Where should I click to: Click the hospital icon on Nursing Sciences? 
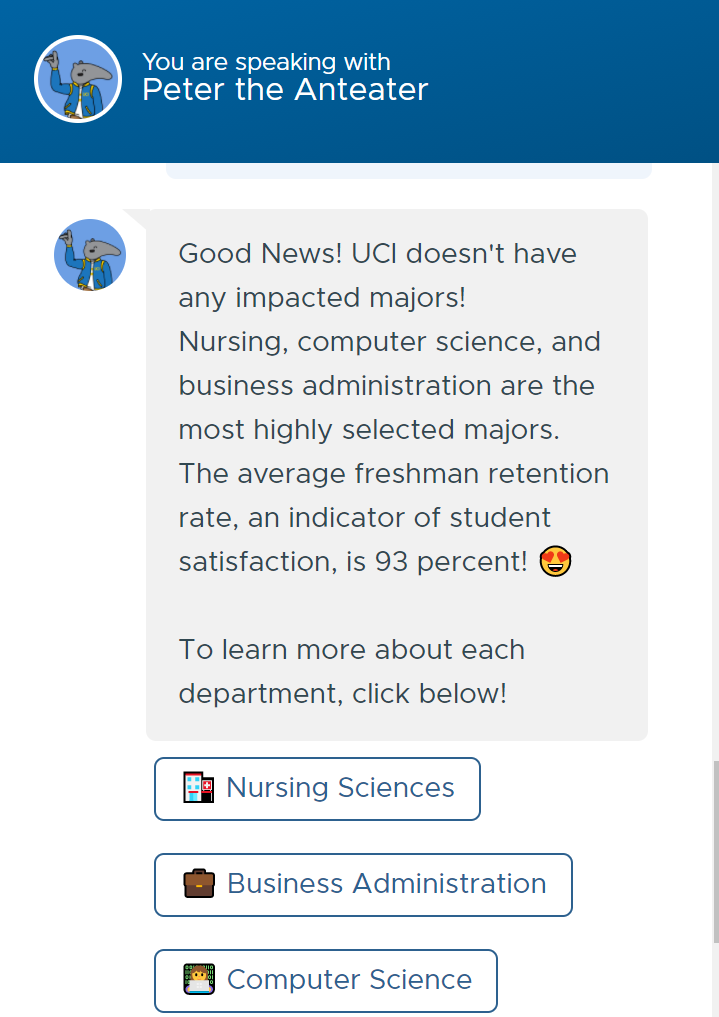[x=199, y=788]
